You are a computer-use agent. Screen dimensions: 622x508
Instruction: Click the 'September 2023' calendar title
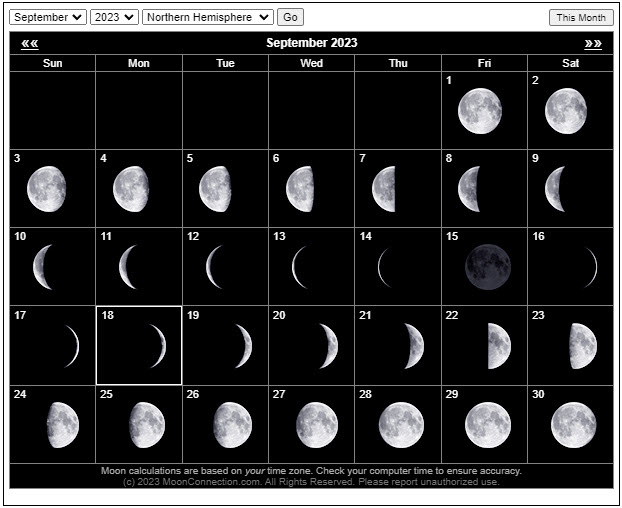[312, 43]
